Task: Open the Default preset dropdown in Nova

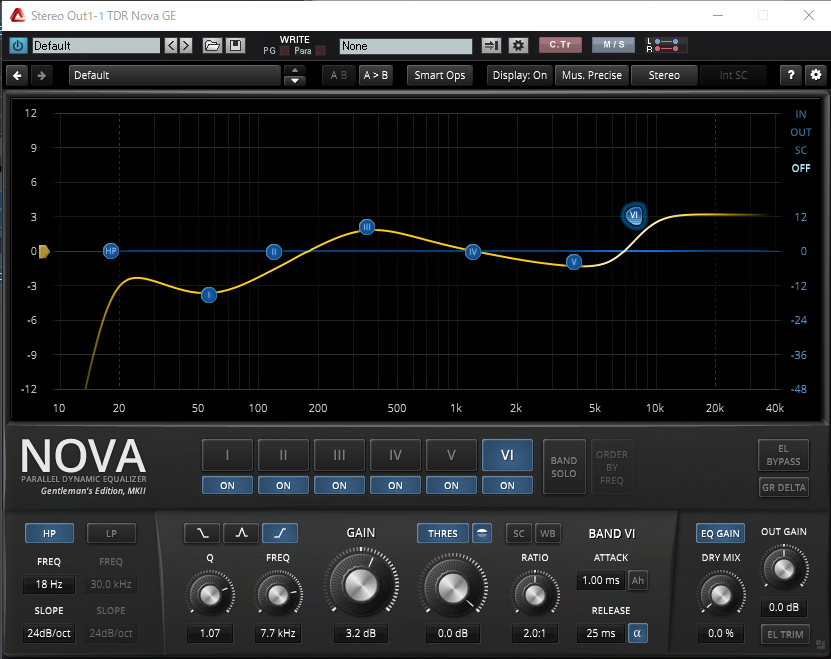Action: point(175,75)
